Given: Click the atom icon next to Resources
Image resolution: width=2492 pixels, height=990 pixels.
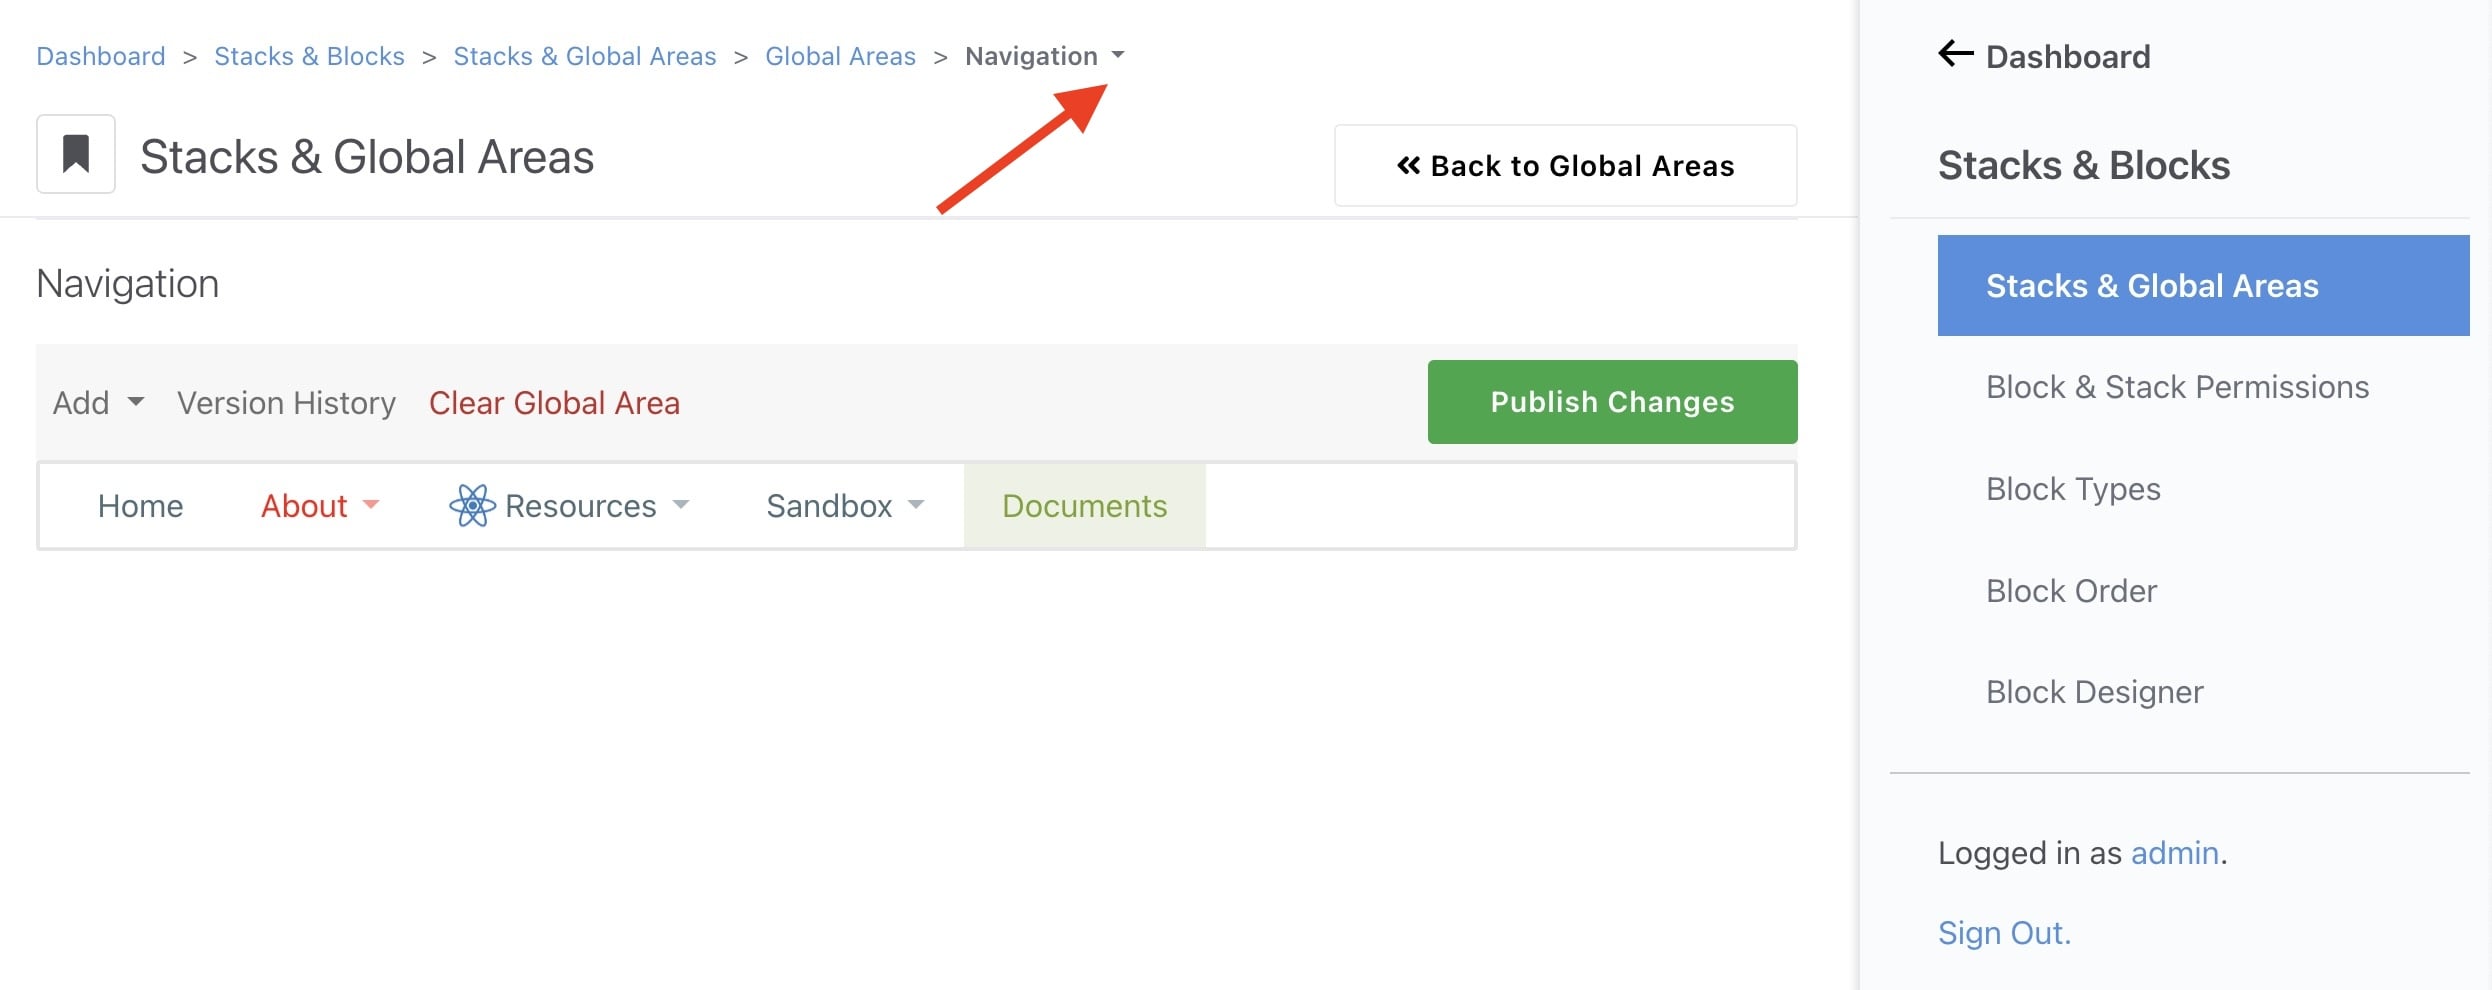Looking at the screenshot, I should click(472, 506).
